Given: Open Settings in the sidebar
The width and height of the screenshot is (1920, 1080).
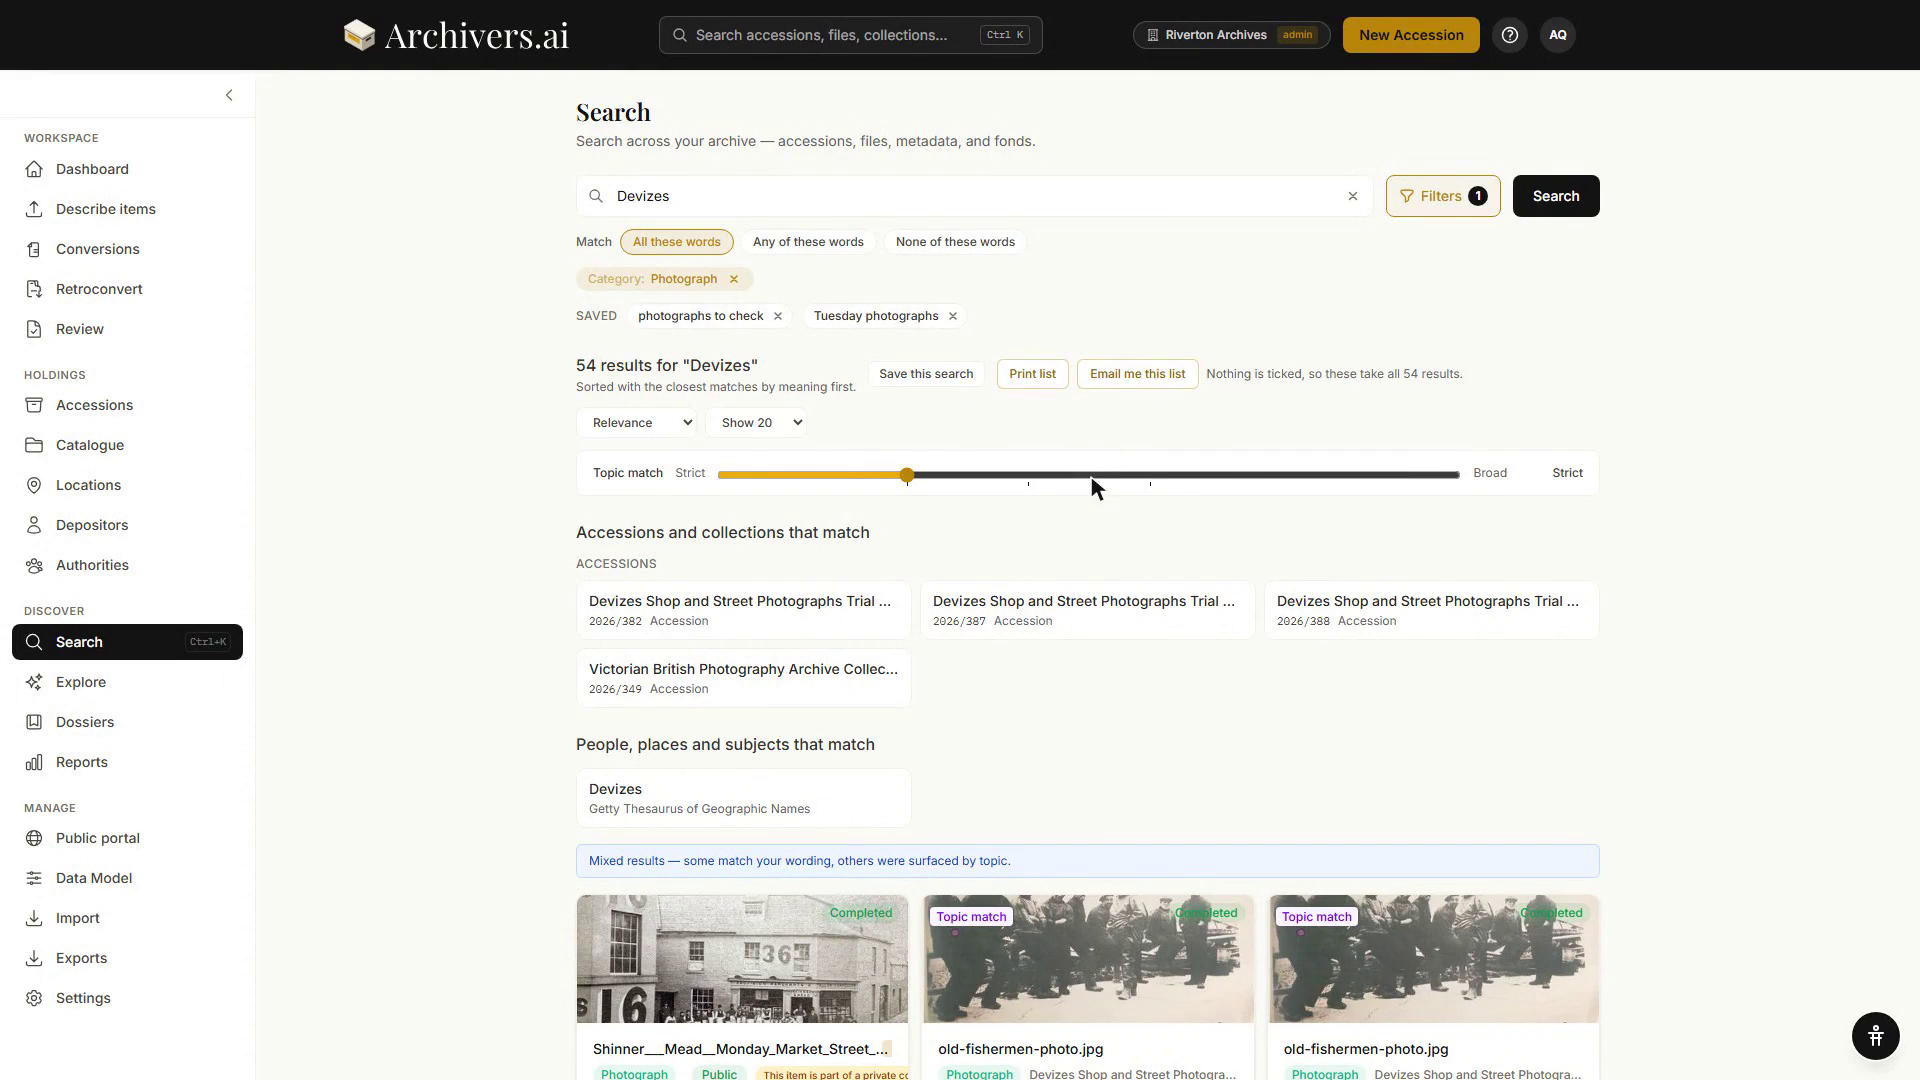Looking at the screenshot, I should tap(127, 998).
